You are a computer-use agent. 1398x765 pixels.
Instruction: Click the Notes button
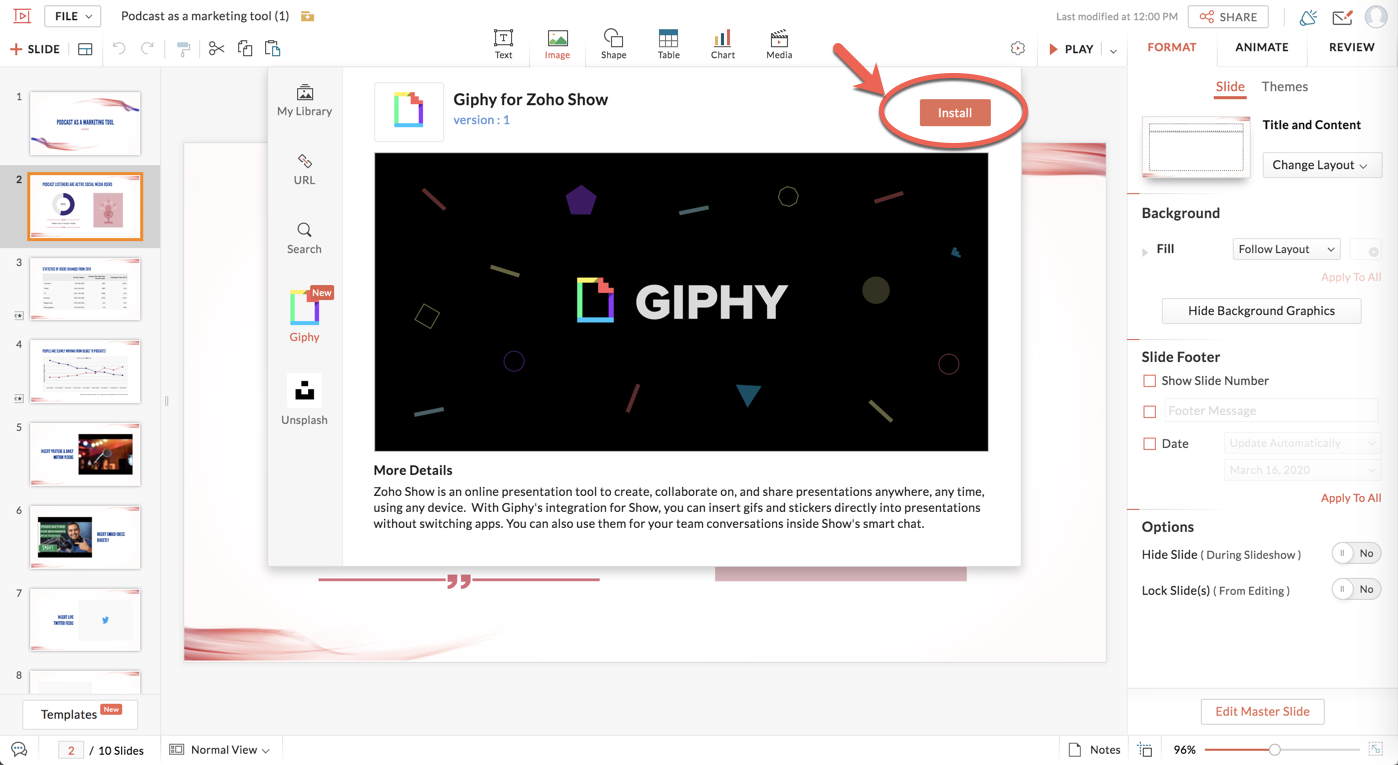[1094, 750]
